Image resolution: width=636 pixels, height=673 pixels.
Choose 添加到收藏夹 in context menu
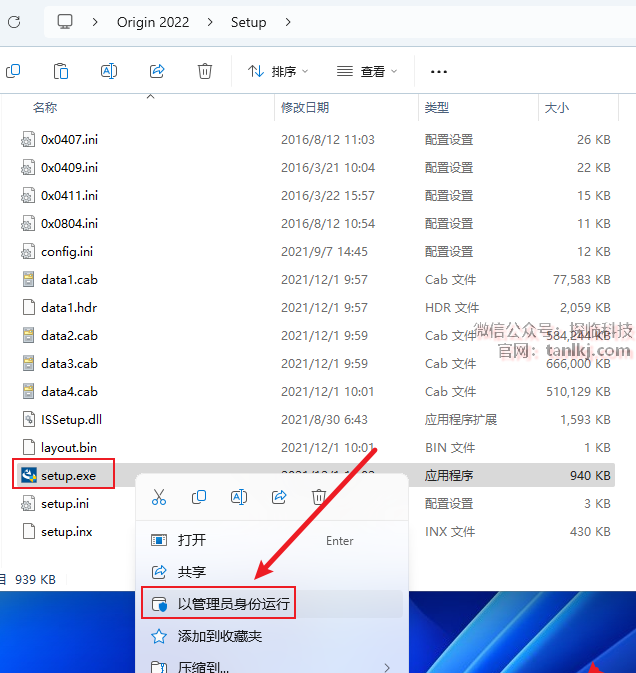coord(272,636)
